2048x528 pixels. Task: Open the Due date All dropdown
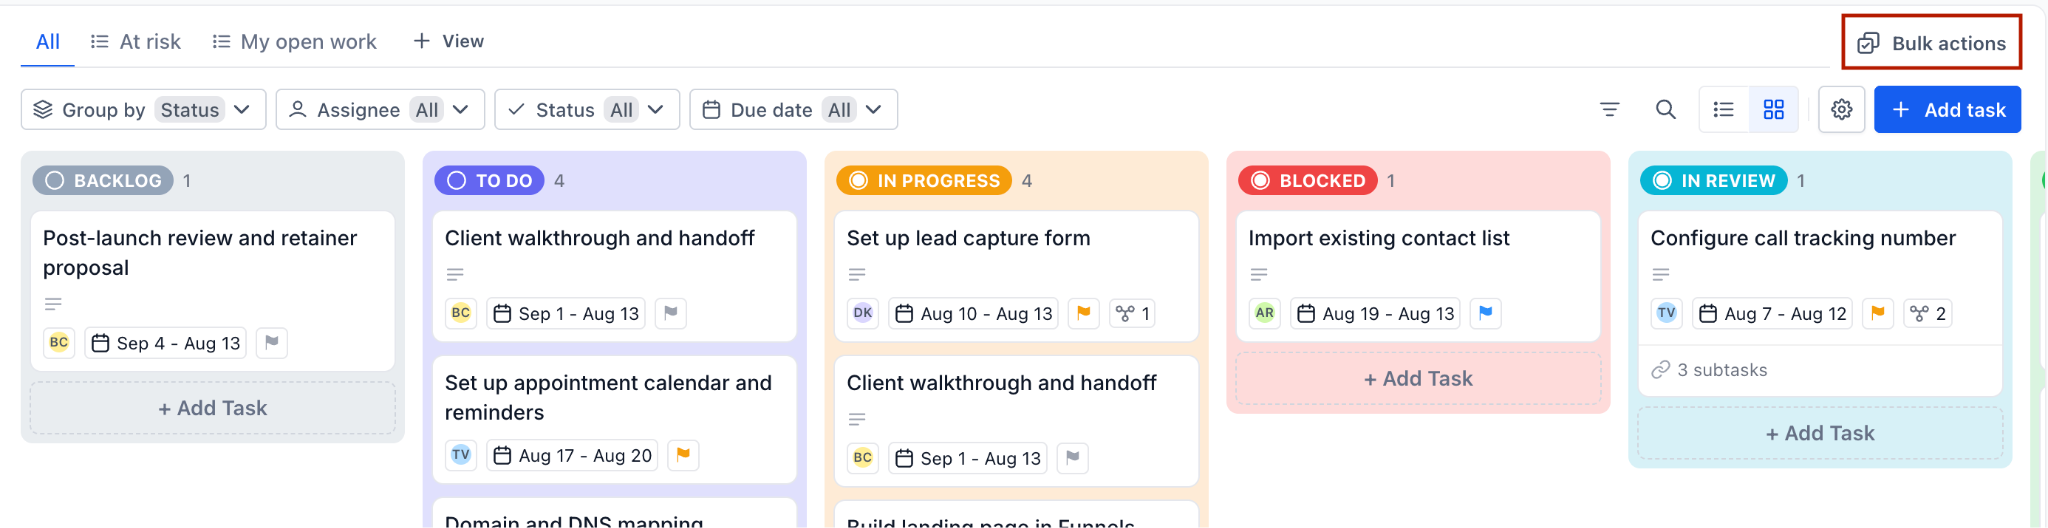793,110
